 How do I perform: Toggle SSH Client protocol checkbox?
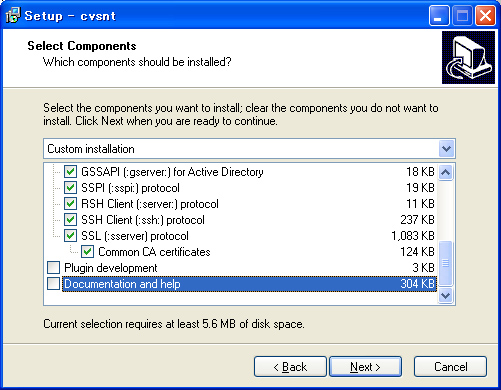coord(70,220)
